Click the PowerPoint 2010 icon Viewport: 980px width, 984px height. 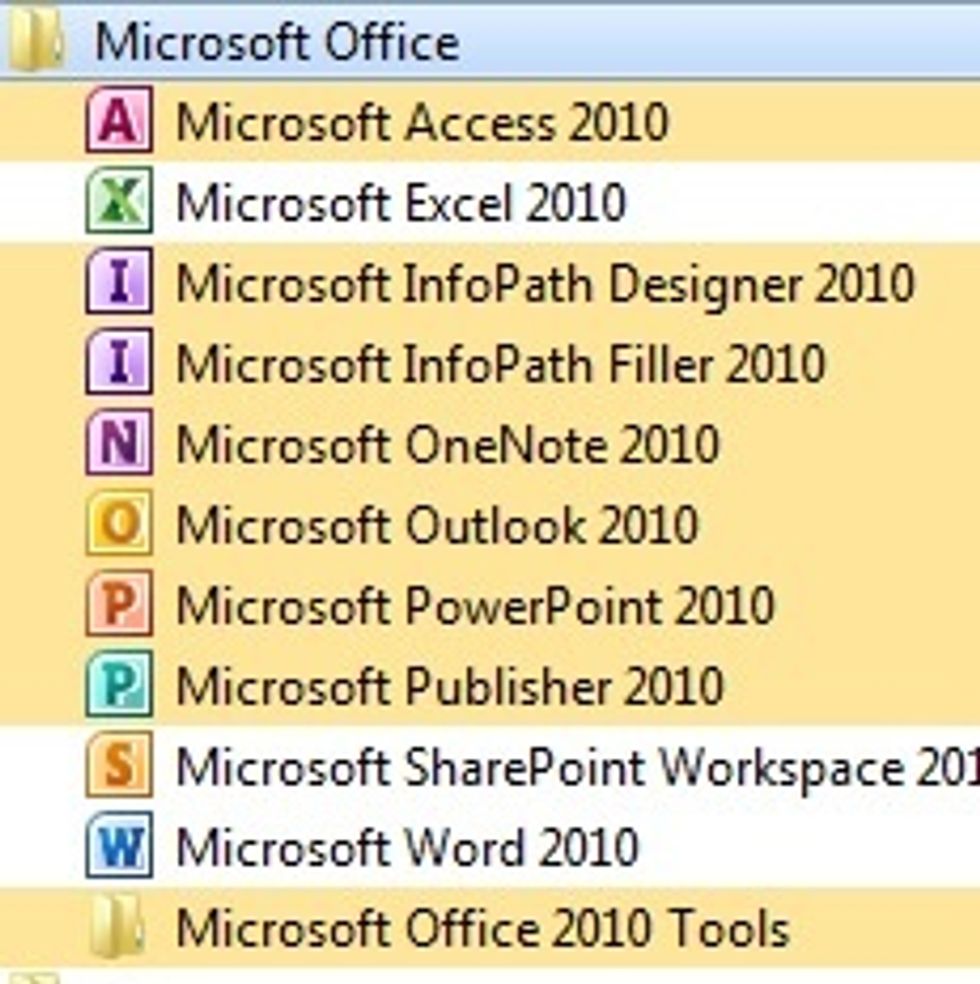click(119, 606)
